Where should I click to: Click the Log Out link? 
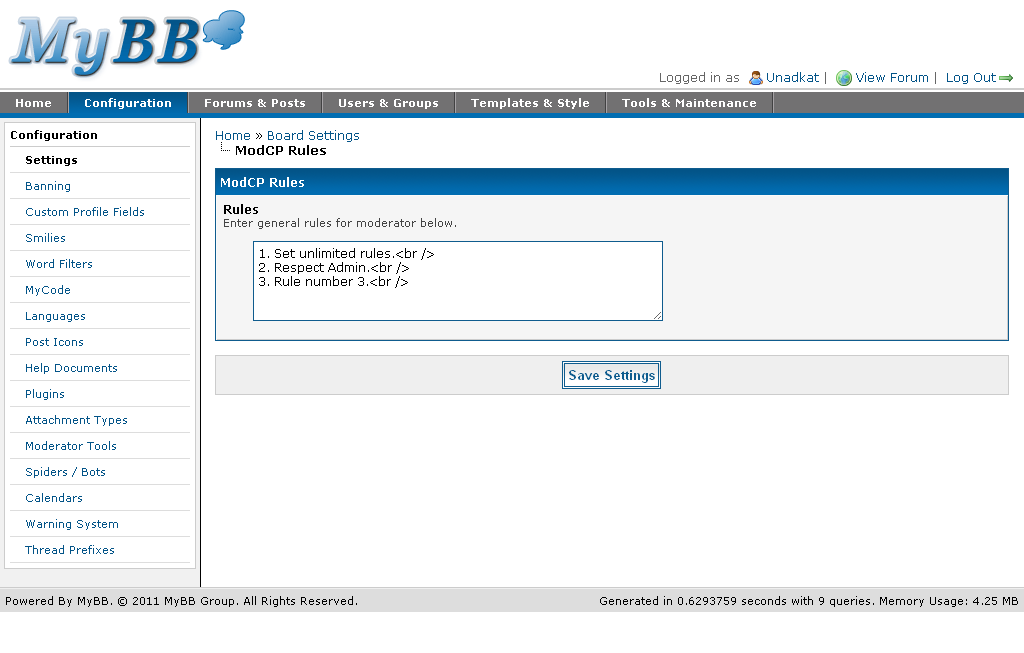click(970, 78)
